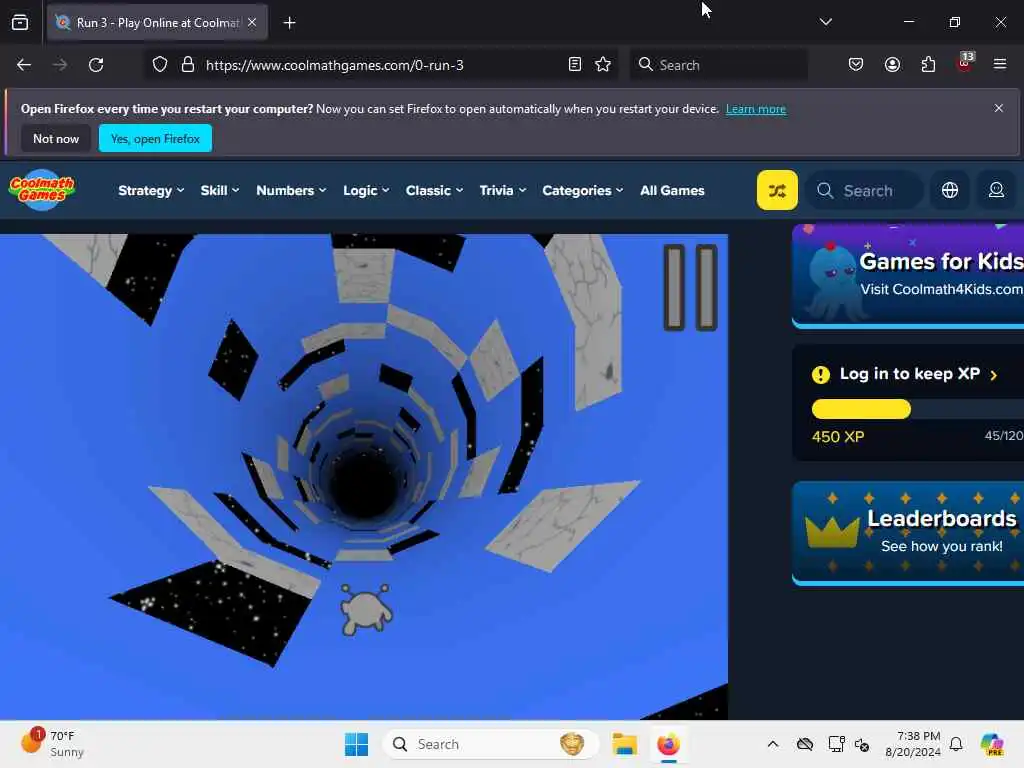The height and width of the screenshot is (768, 1024).
Task: Open the Leaderboards banner
Action: (908, 533)
